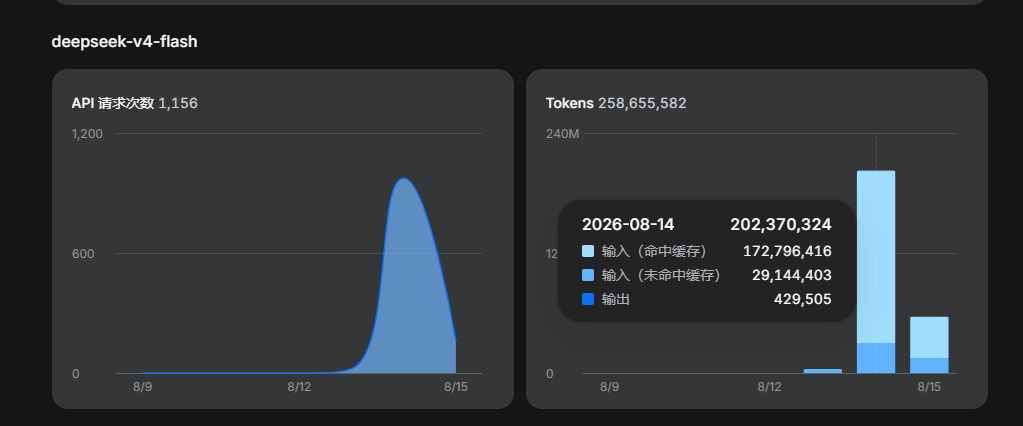The image size is (1023, 426).
Task: Click the 1,200 axis label
Action: (x=87, y=134)
